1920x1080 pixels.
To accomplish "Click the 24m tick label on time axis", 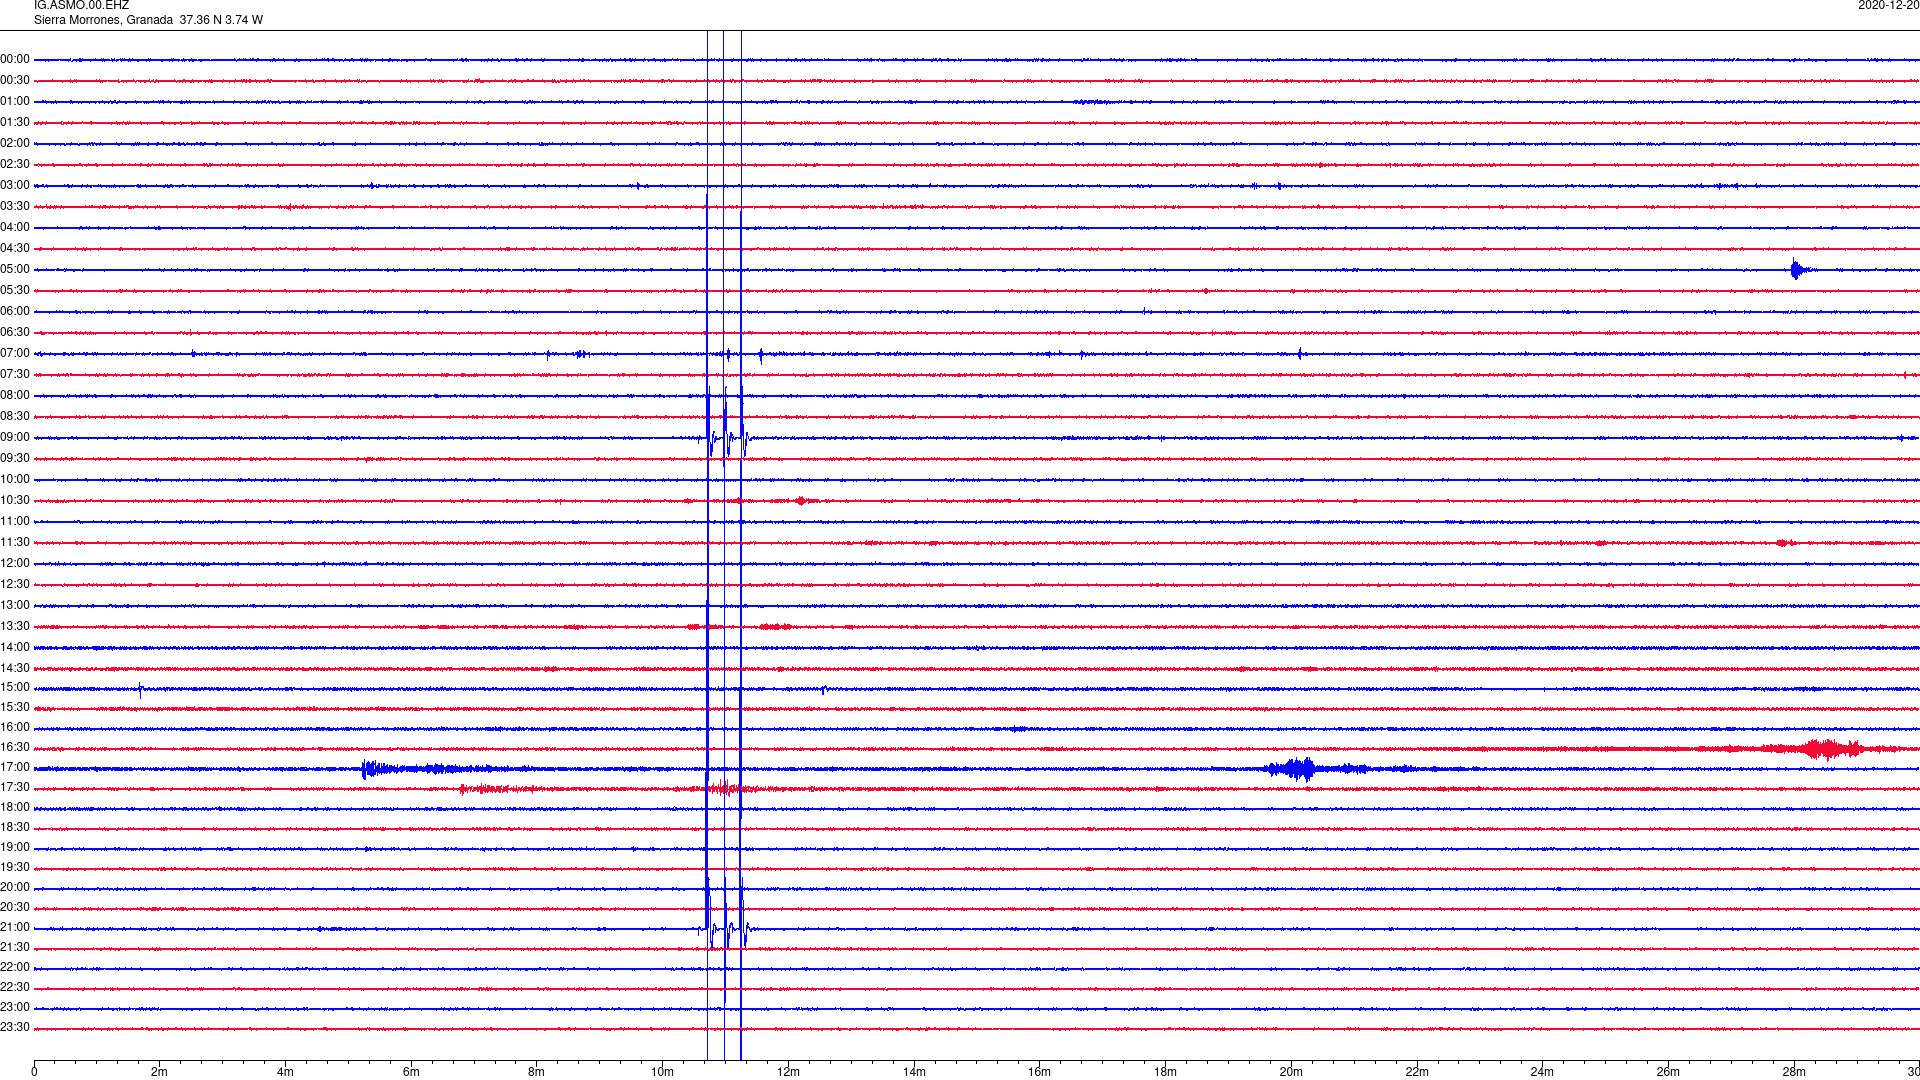I will tap(1542, 1072).
